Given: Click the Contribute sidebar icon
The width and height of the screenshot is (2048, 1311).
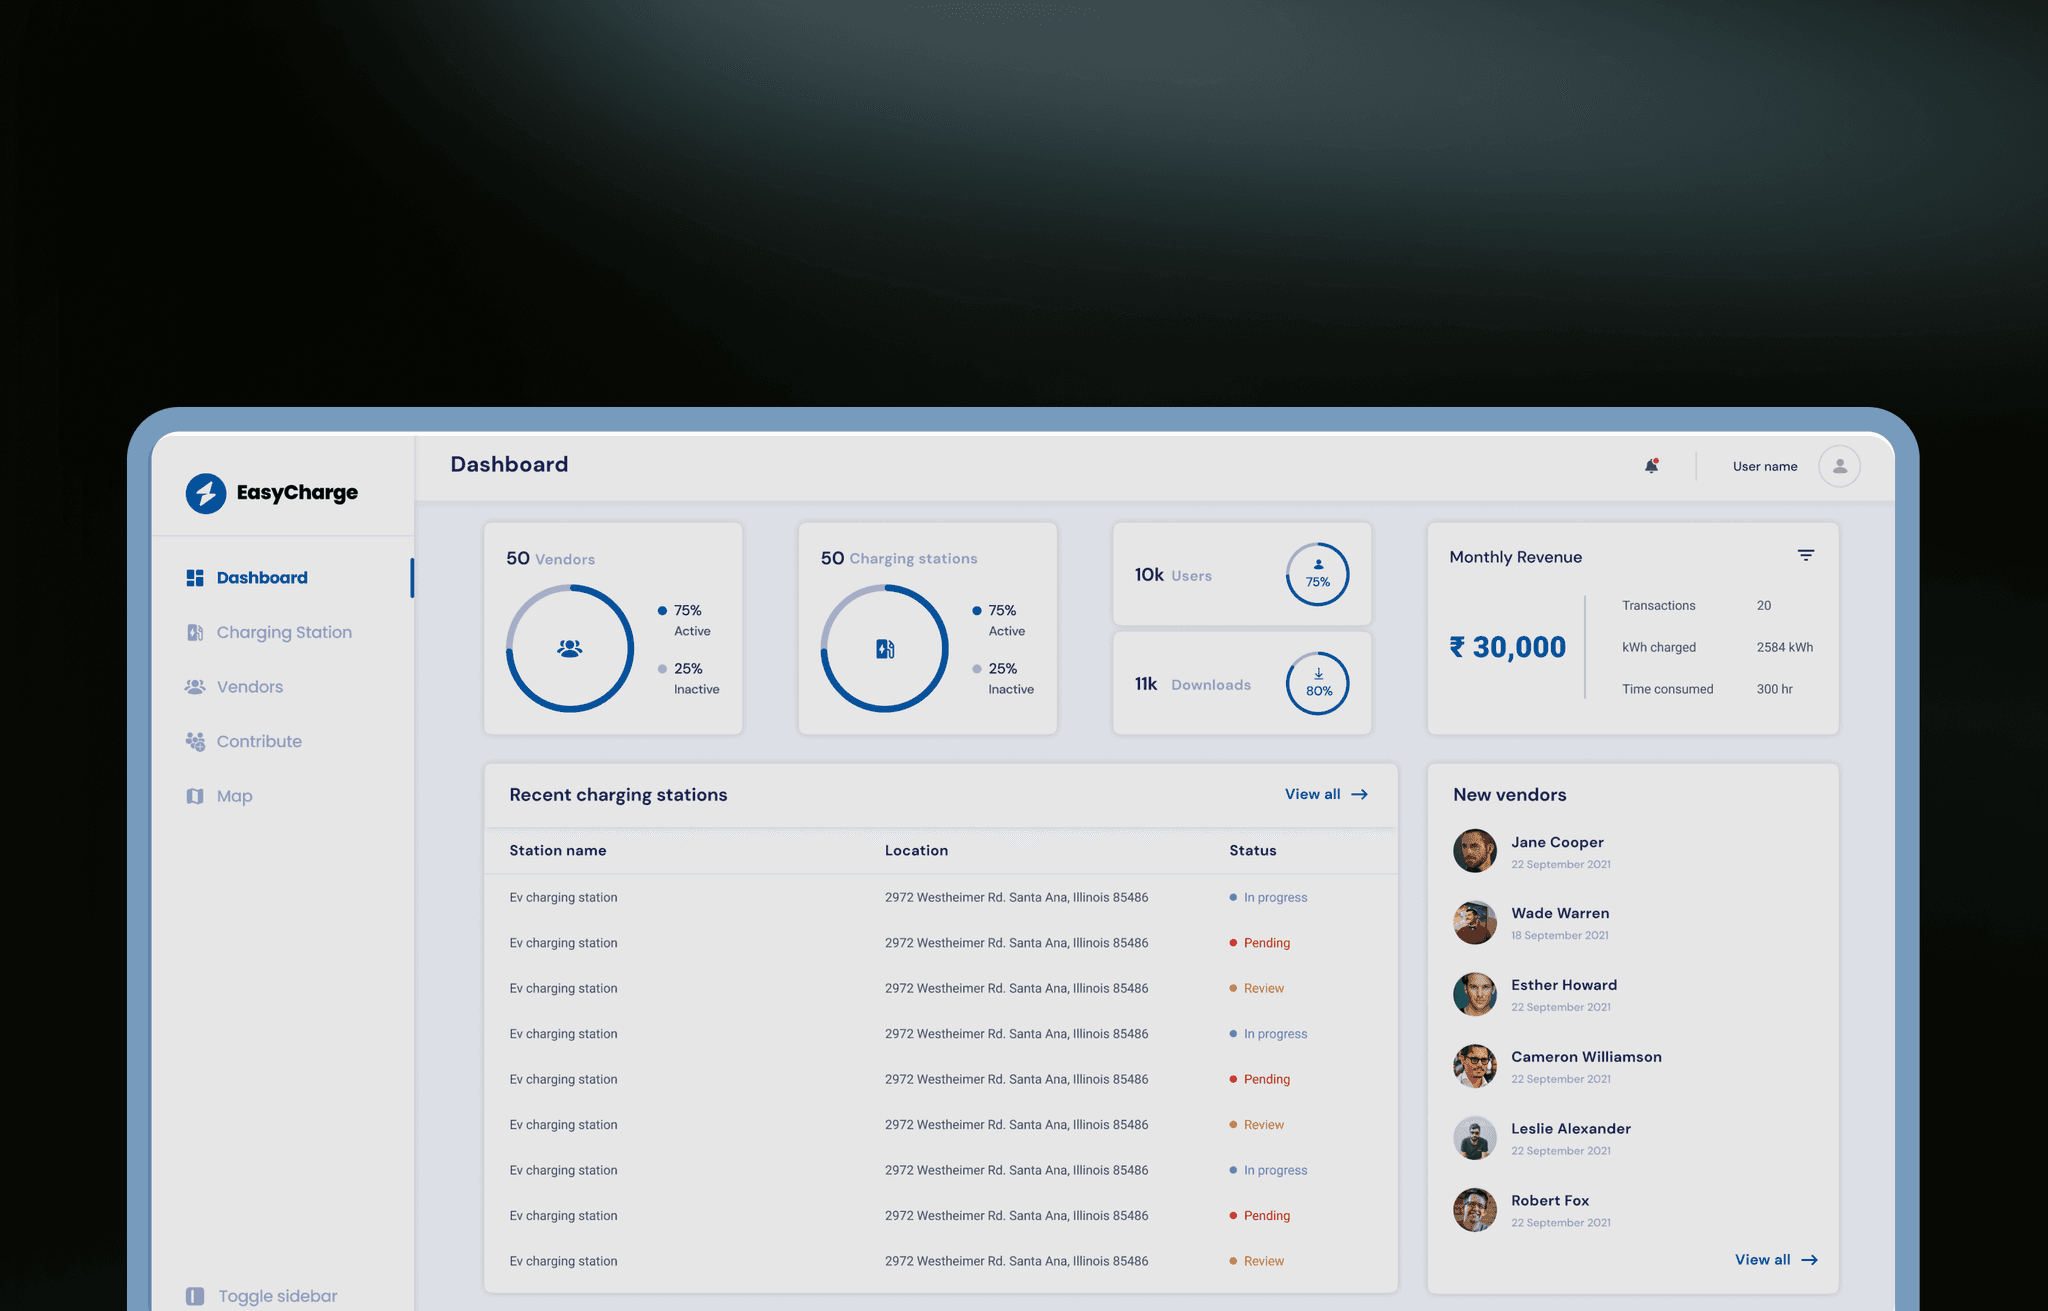Looking at the screenshot, I should (x=195, y=741).
